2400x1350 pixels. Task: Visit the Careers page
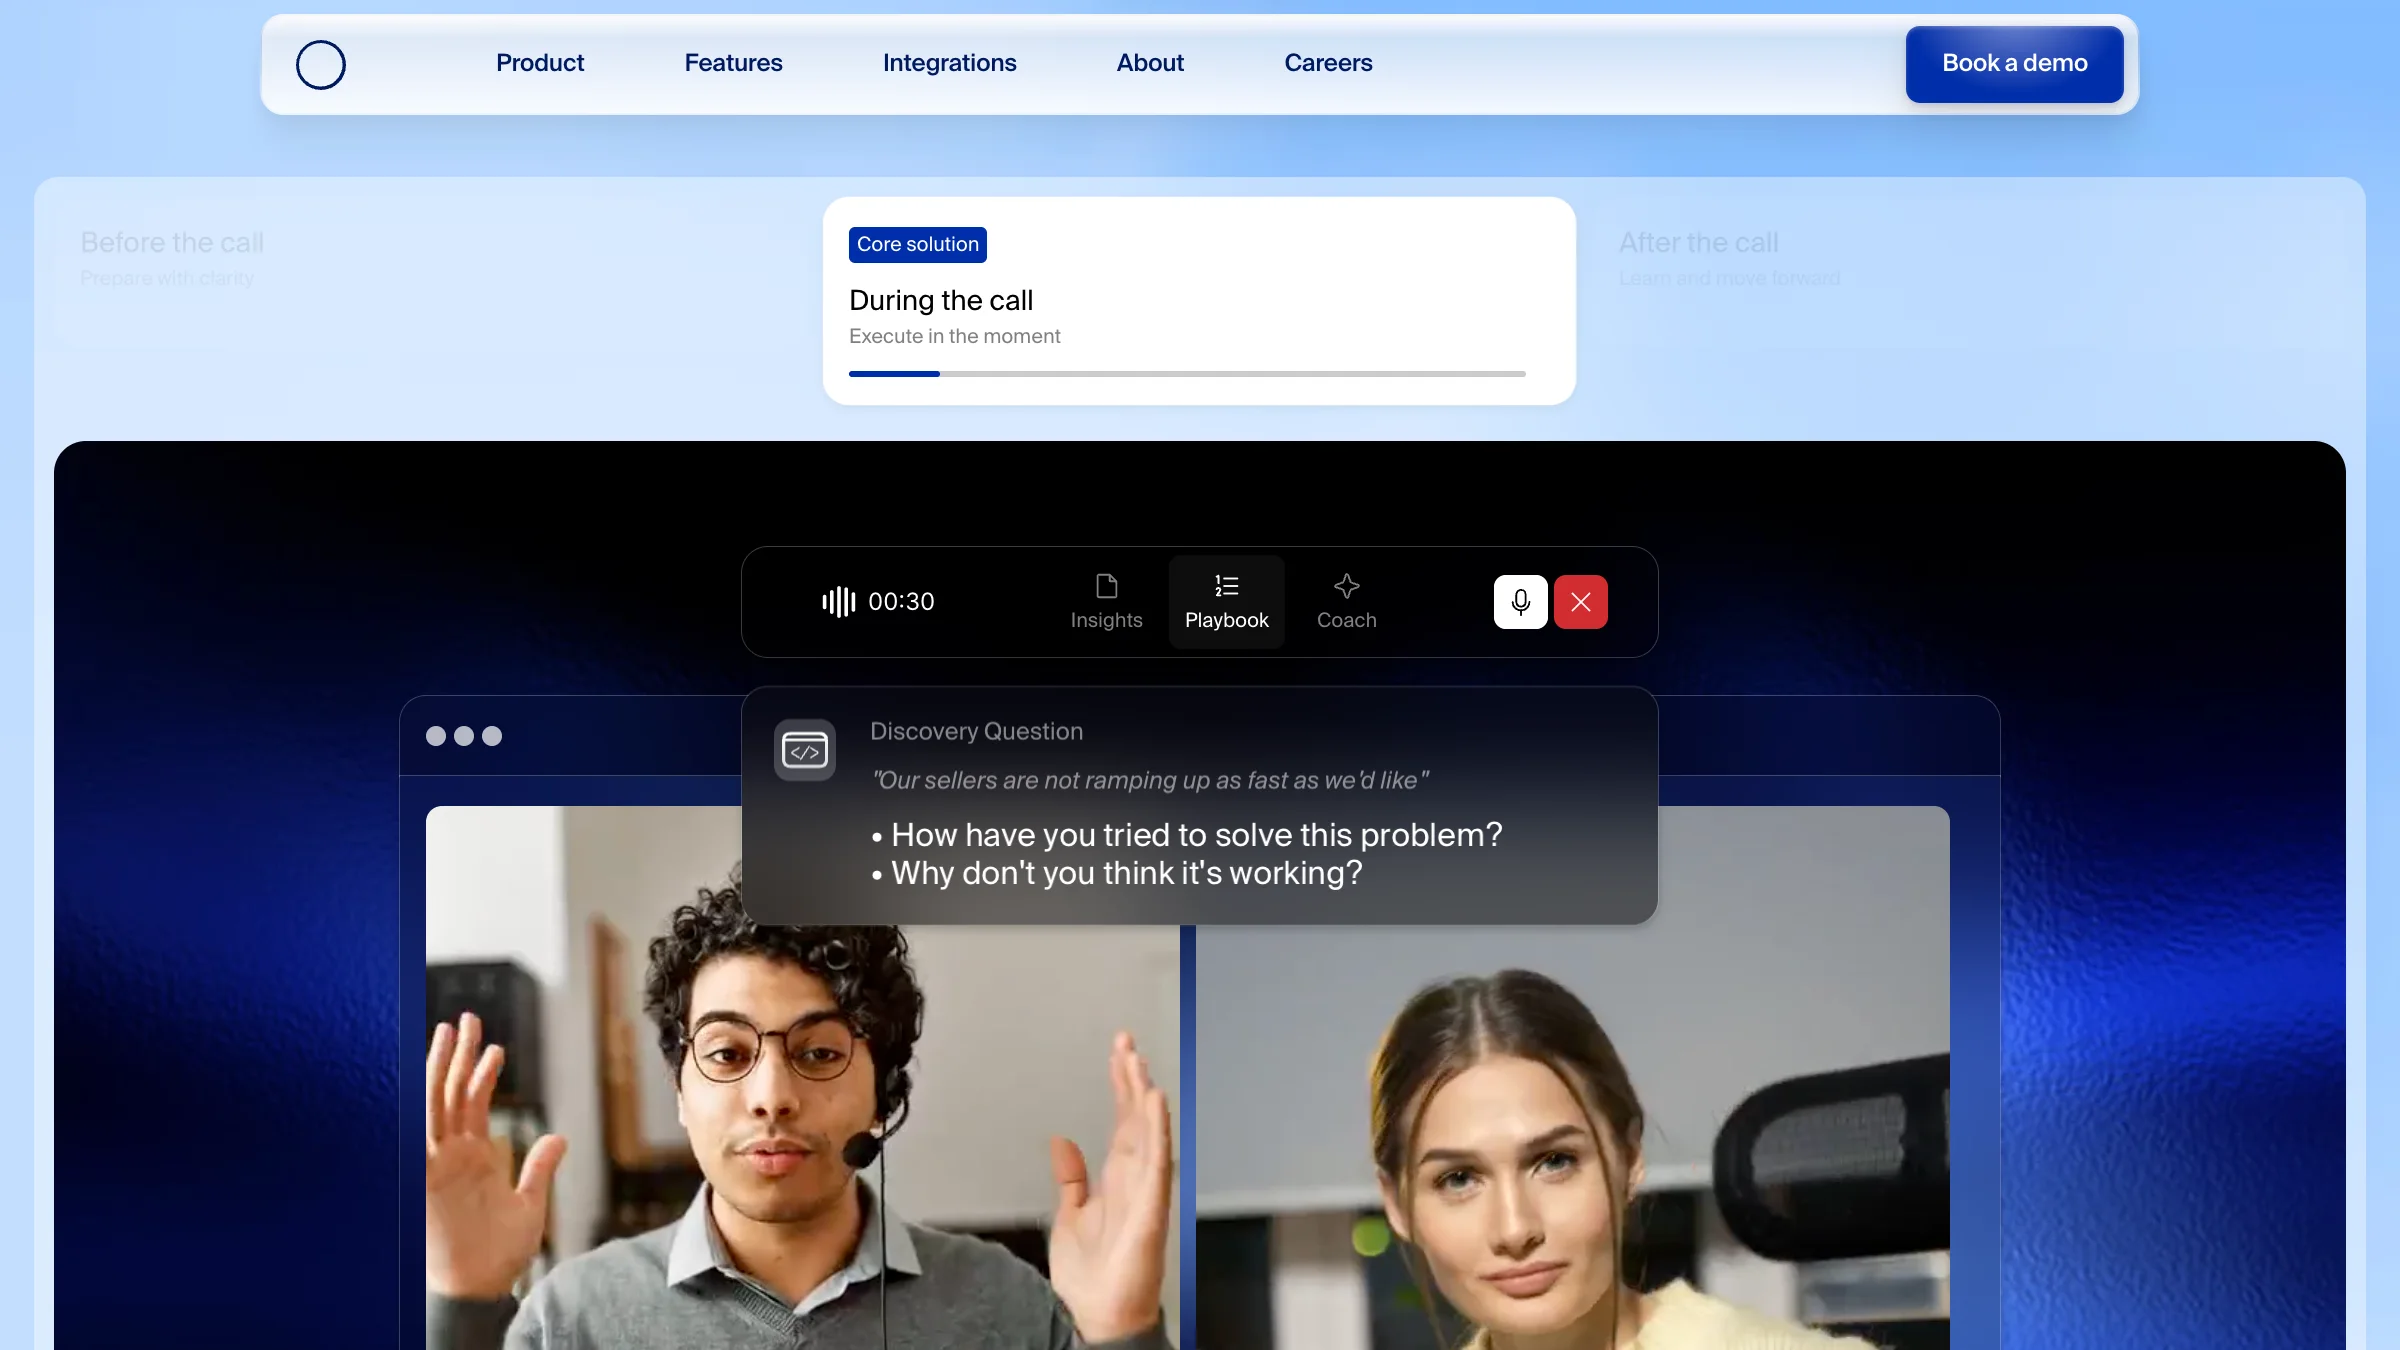point(1328,63)
